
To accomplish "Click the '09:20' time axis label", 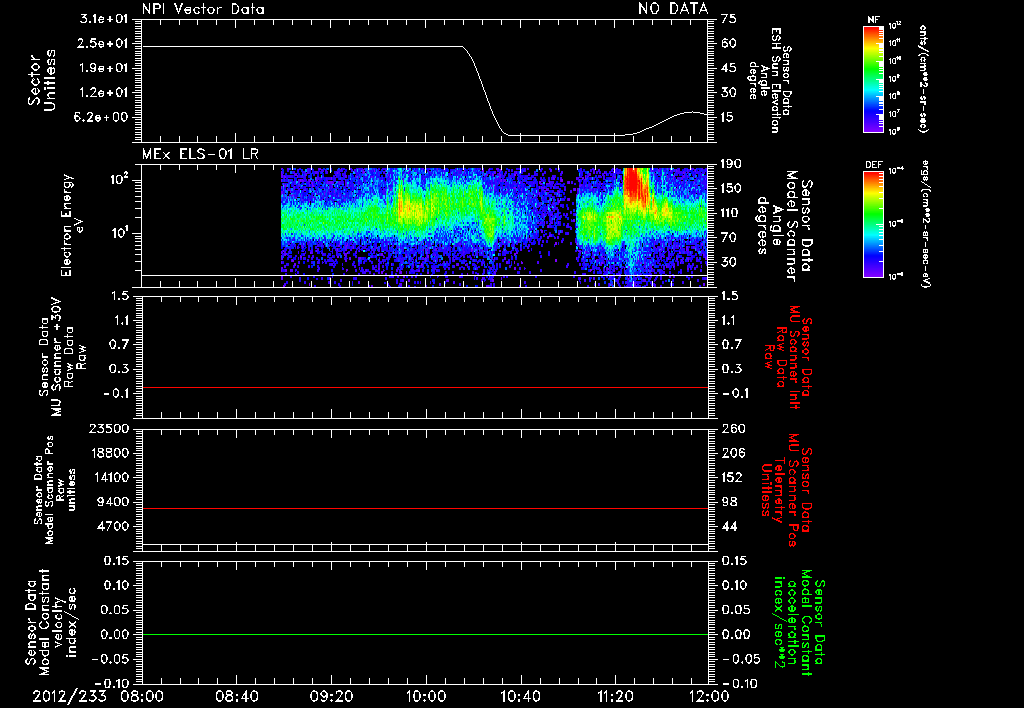I will pyautogui.click(x=331, y=696).
